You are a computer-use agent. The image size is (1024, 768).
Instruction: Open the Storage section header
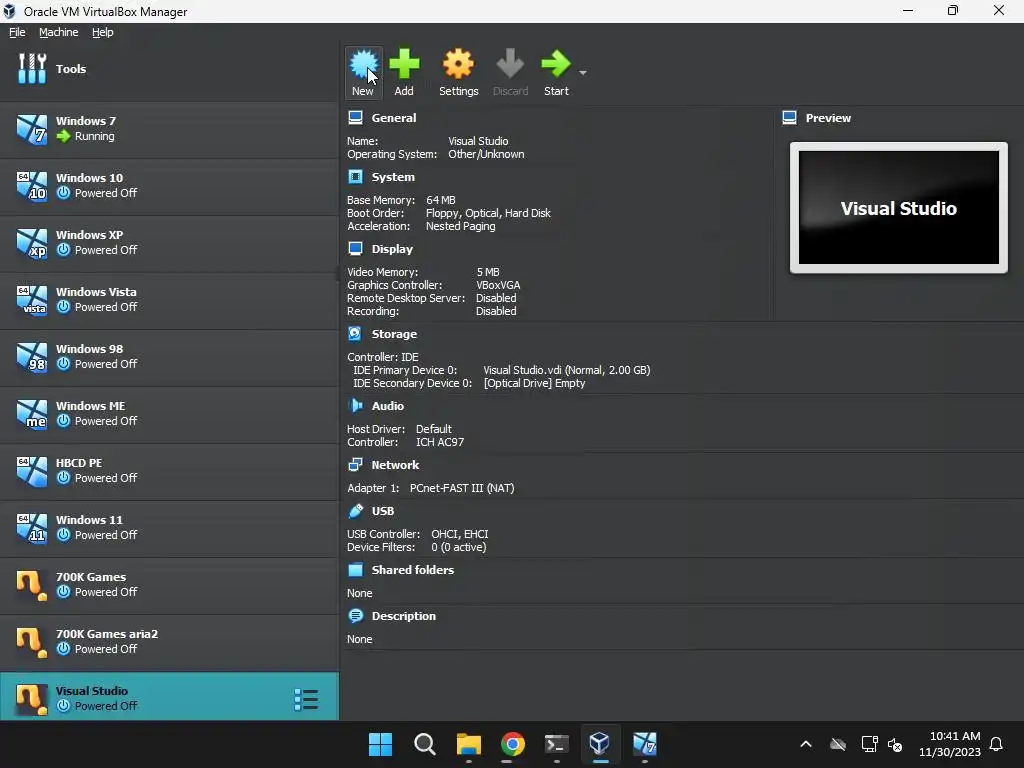[394, 334]
